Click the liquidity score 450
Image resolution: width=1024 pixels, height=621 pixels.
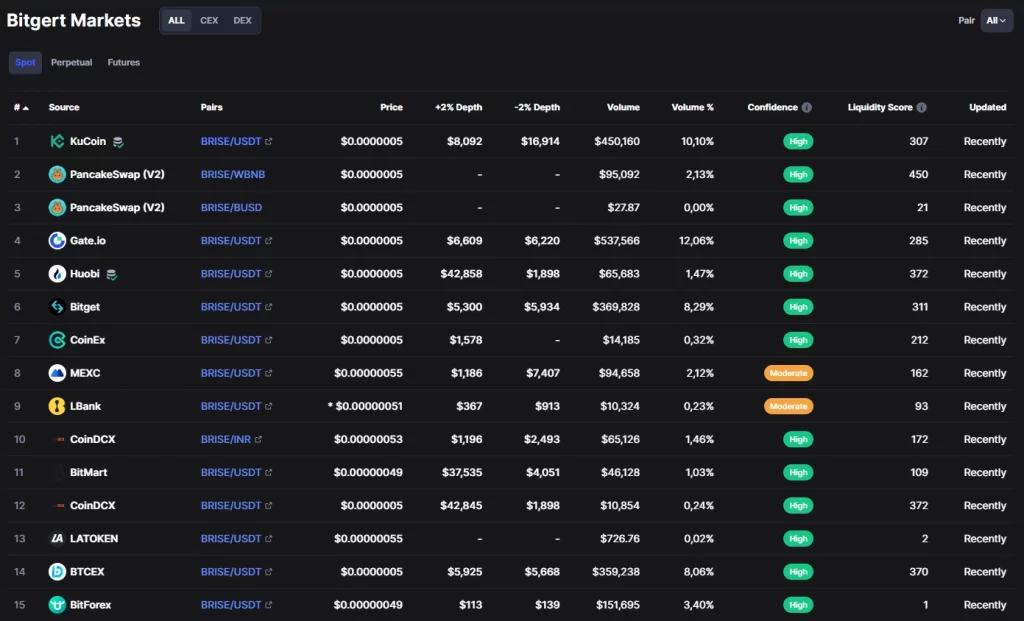pos(918,174)
